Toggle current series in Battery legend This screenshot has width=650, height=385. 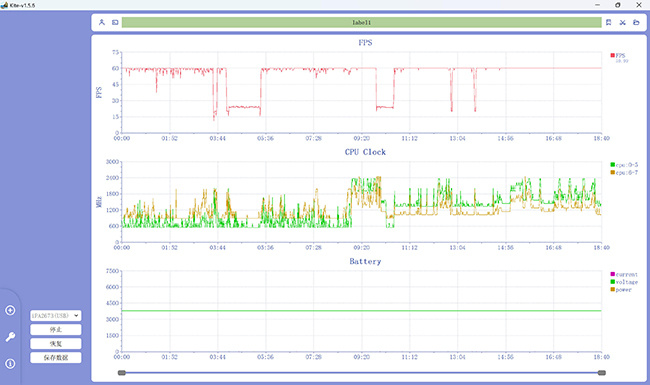[x=624, y=274]
